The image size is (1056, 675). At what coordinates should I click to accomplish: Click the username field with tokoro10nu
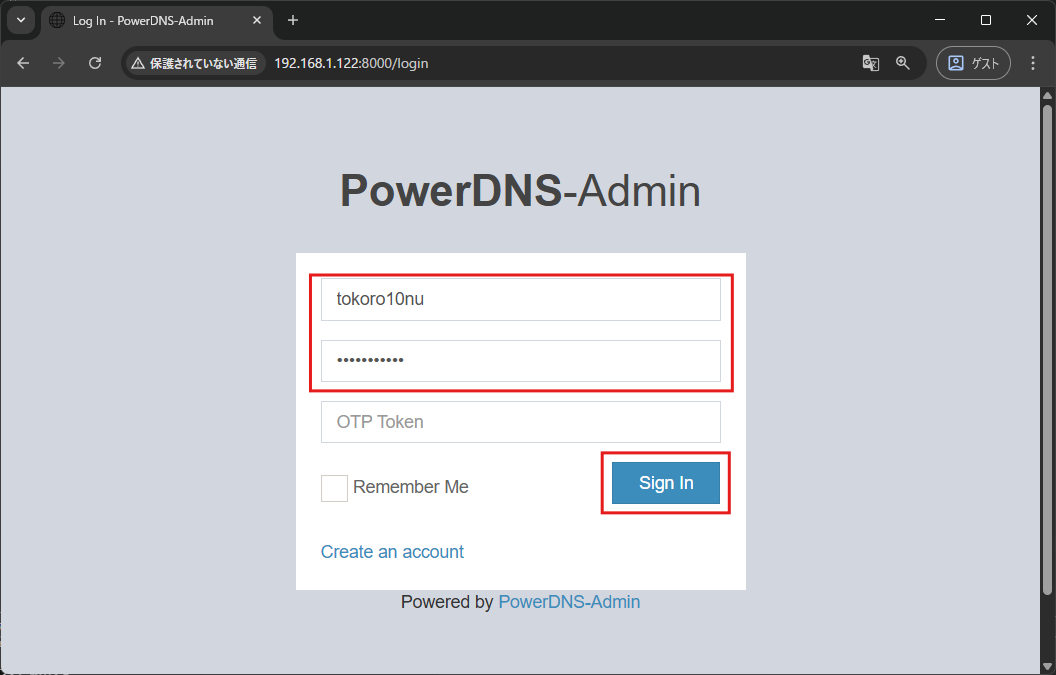[x=521, y=300]
